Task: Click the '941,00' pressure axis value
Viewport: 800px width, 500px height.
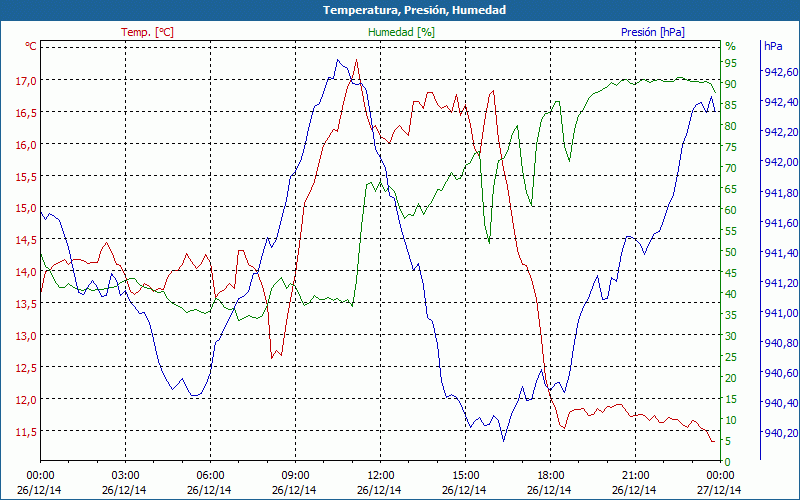Action: click(781, 313)
